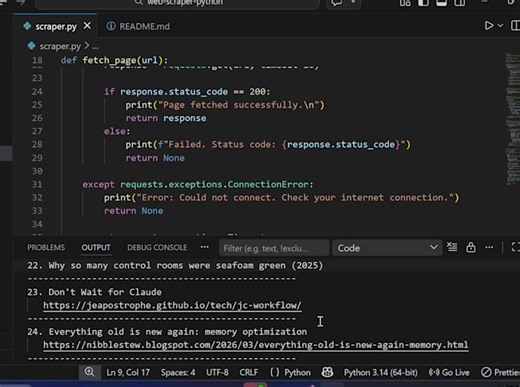
Task: Click 'except requests.exceptions.ConnectionError:' line
Action: point(198,184)
